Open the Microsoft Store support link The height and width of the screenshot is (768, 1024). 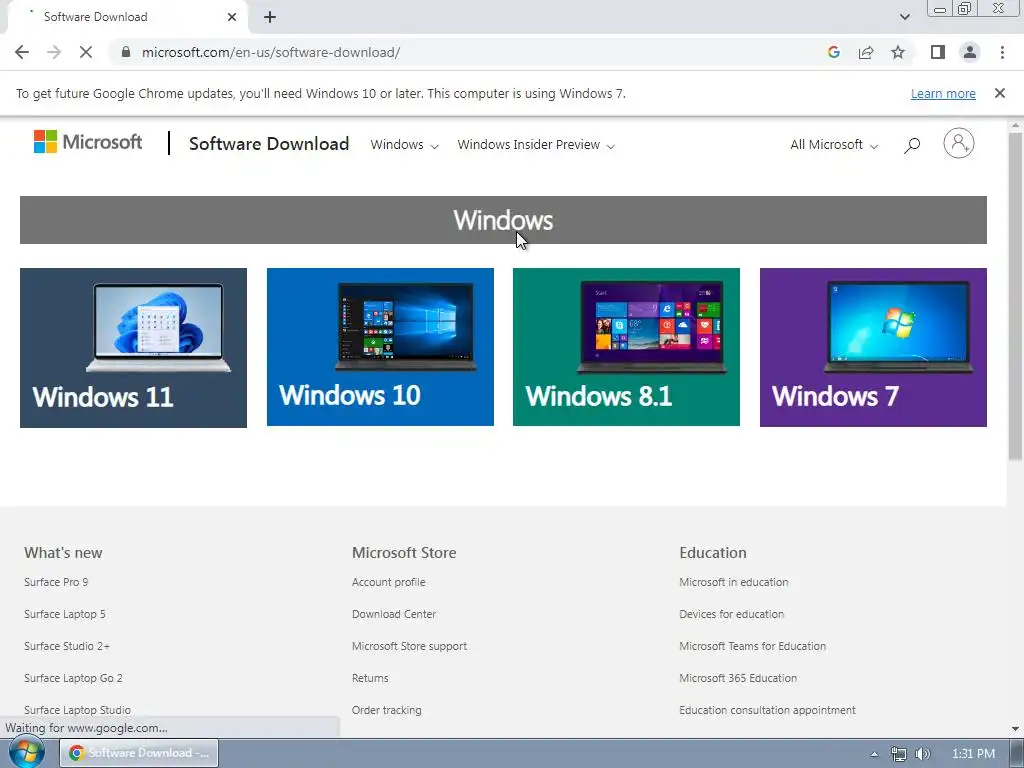click(x=409, y=646)
